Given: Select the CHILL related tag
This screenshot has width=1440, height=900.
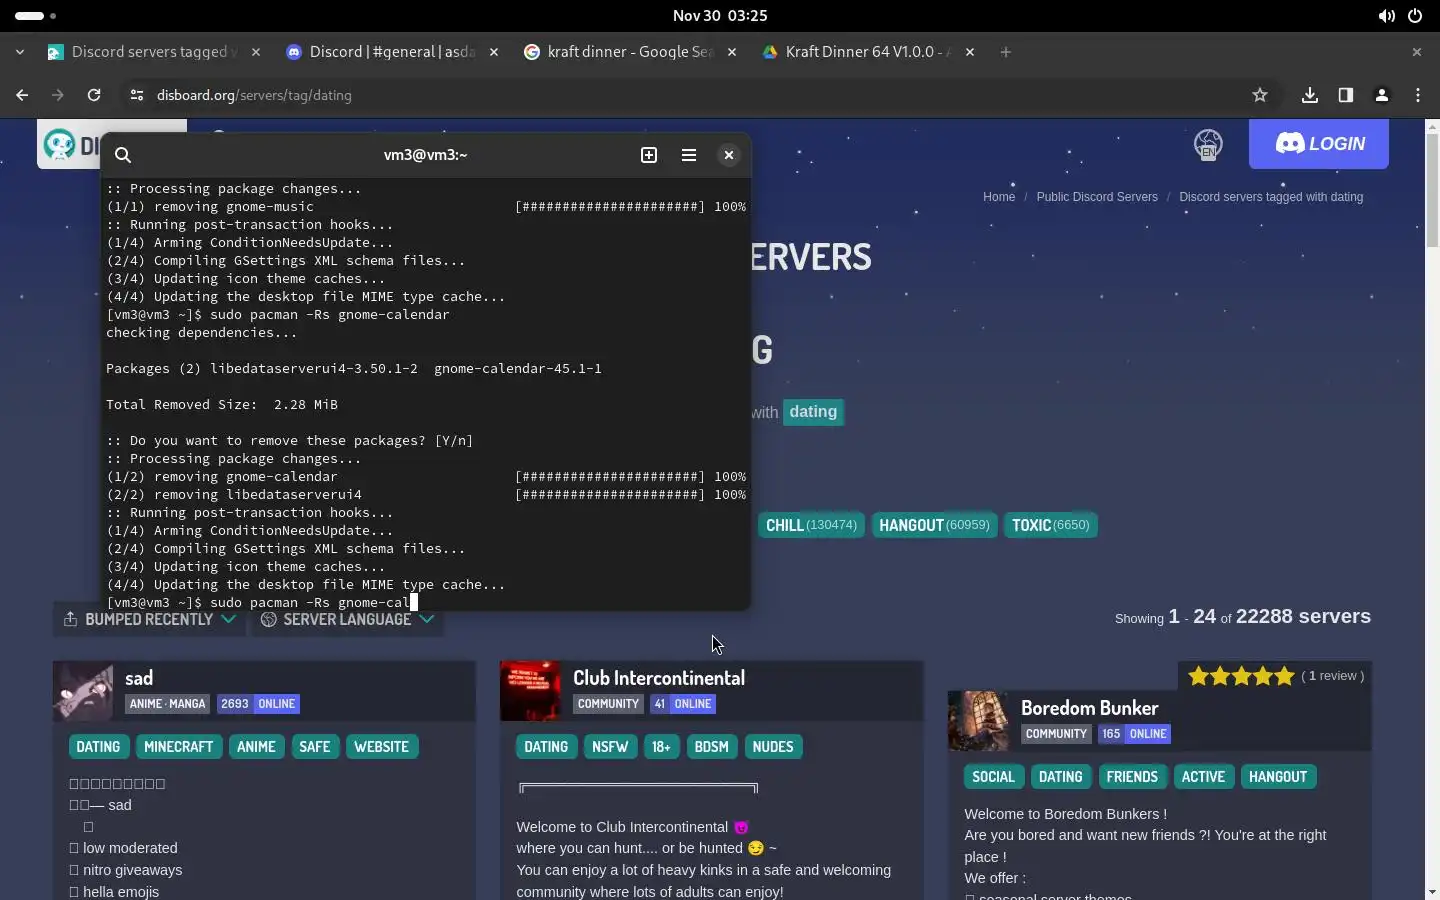Looking at the screenshot, I should pyautogui.click(x=812, y=525).
